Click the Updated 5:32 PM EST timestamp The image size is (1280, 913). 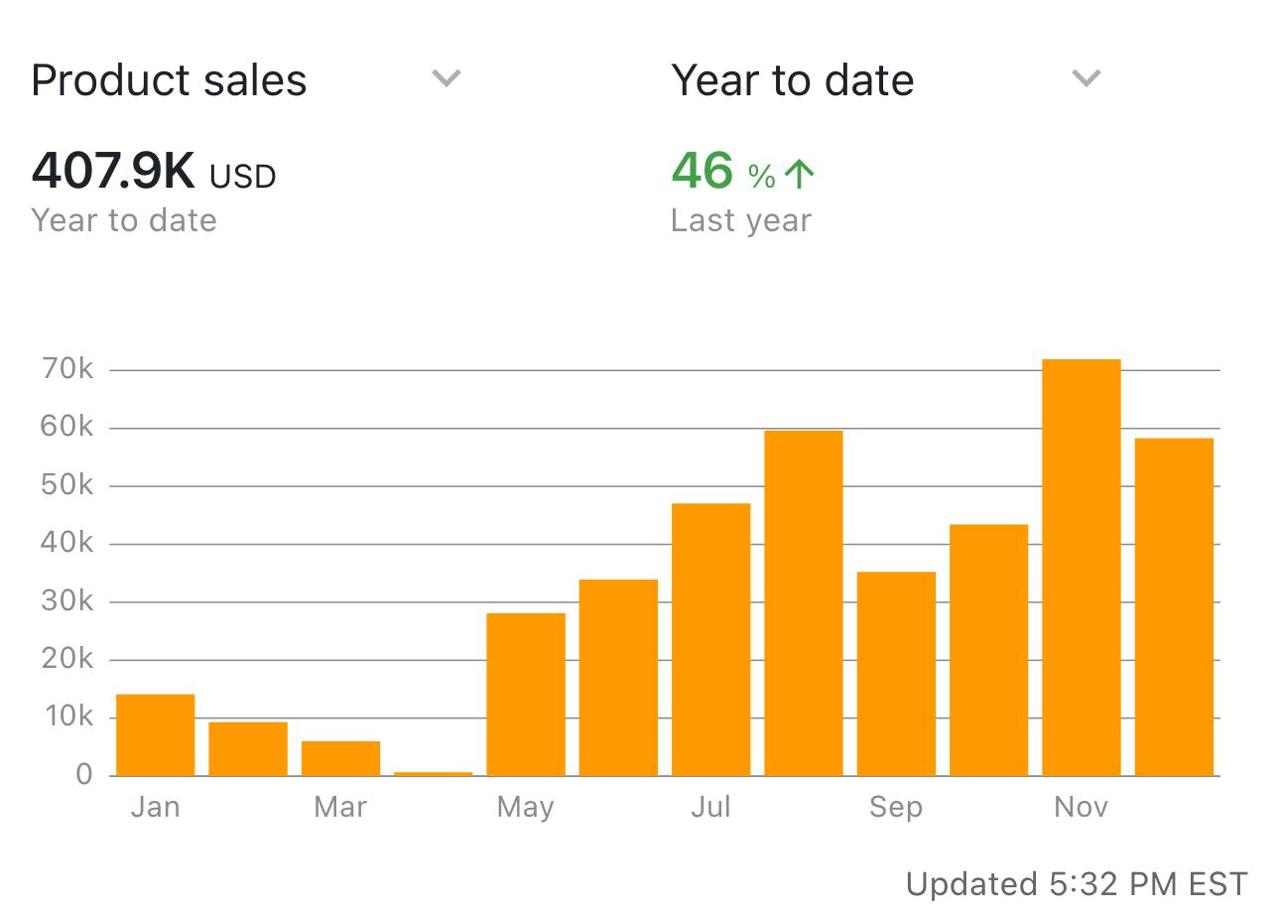click(x=1076, y=884)
